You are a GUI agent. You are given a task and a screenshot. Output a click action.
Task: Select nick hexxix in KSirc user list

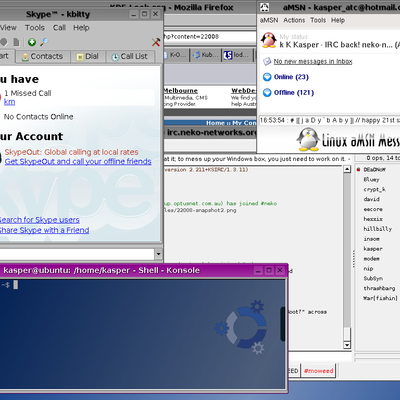373,219
